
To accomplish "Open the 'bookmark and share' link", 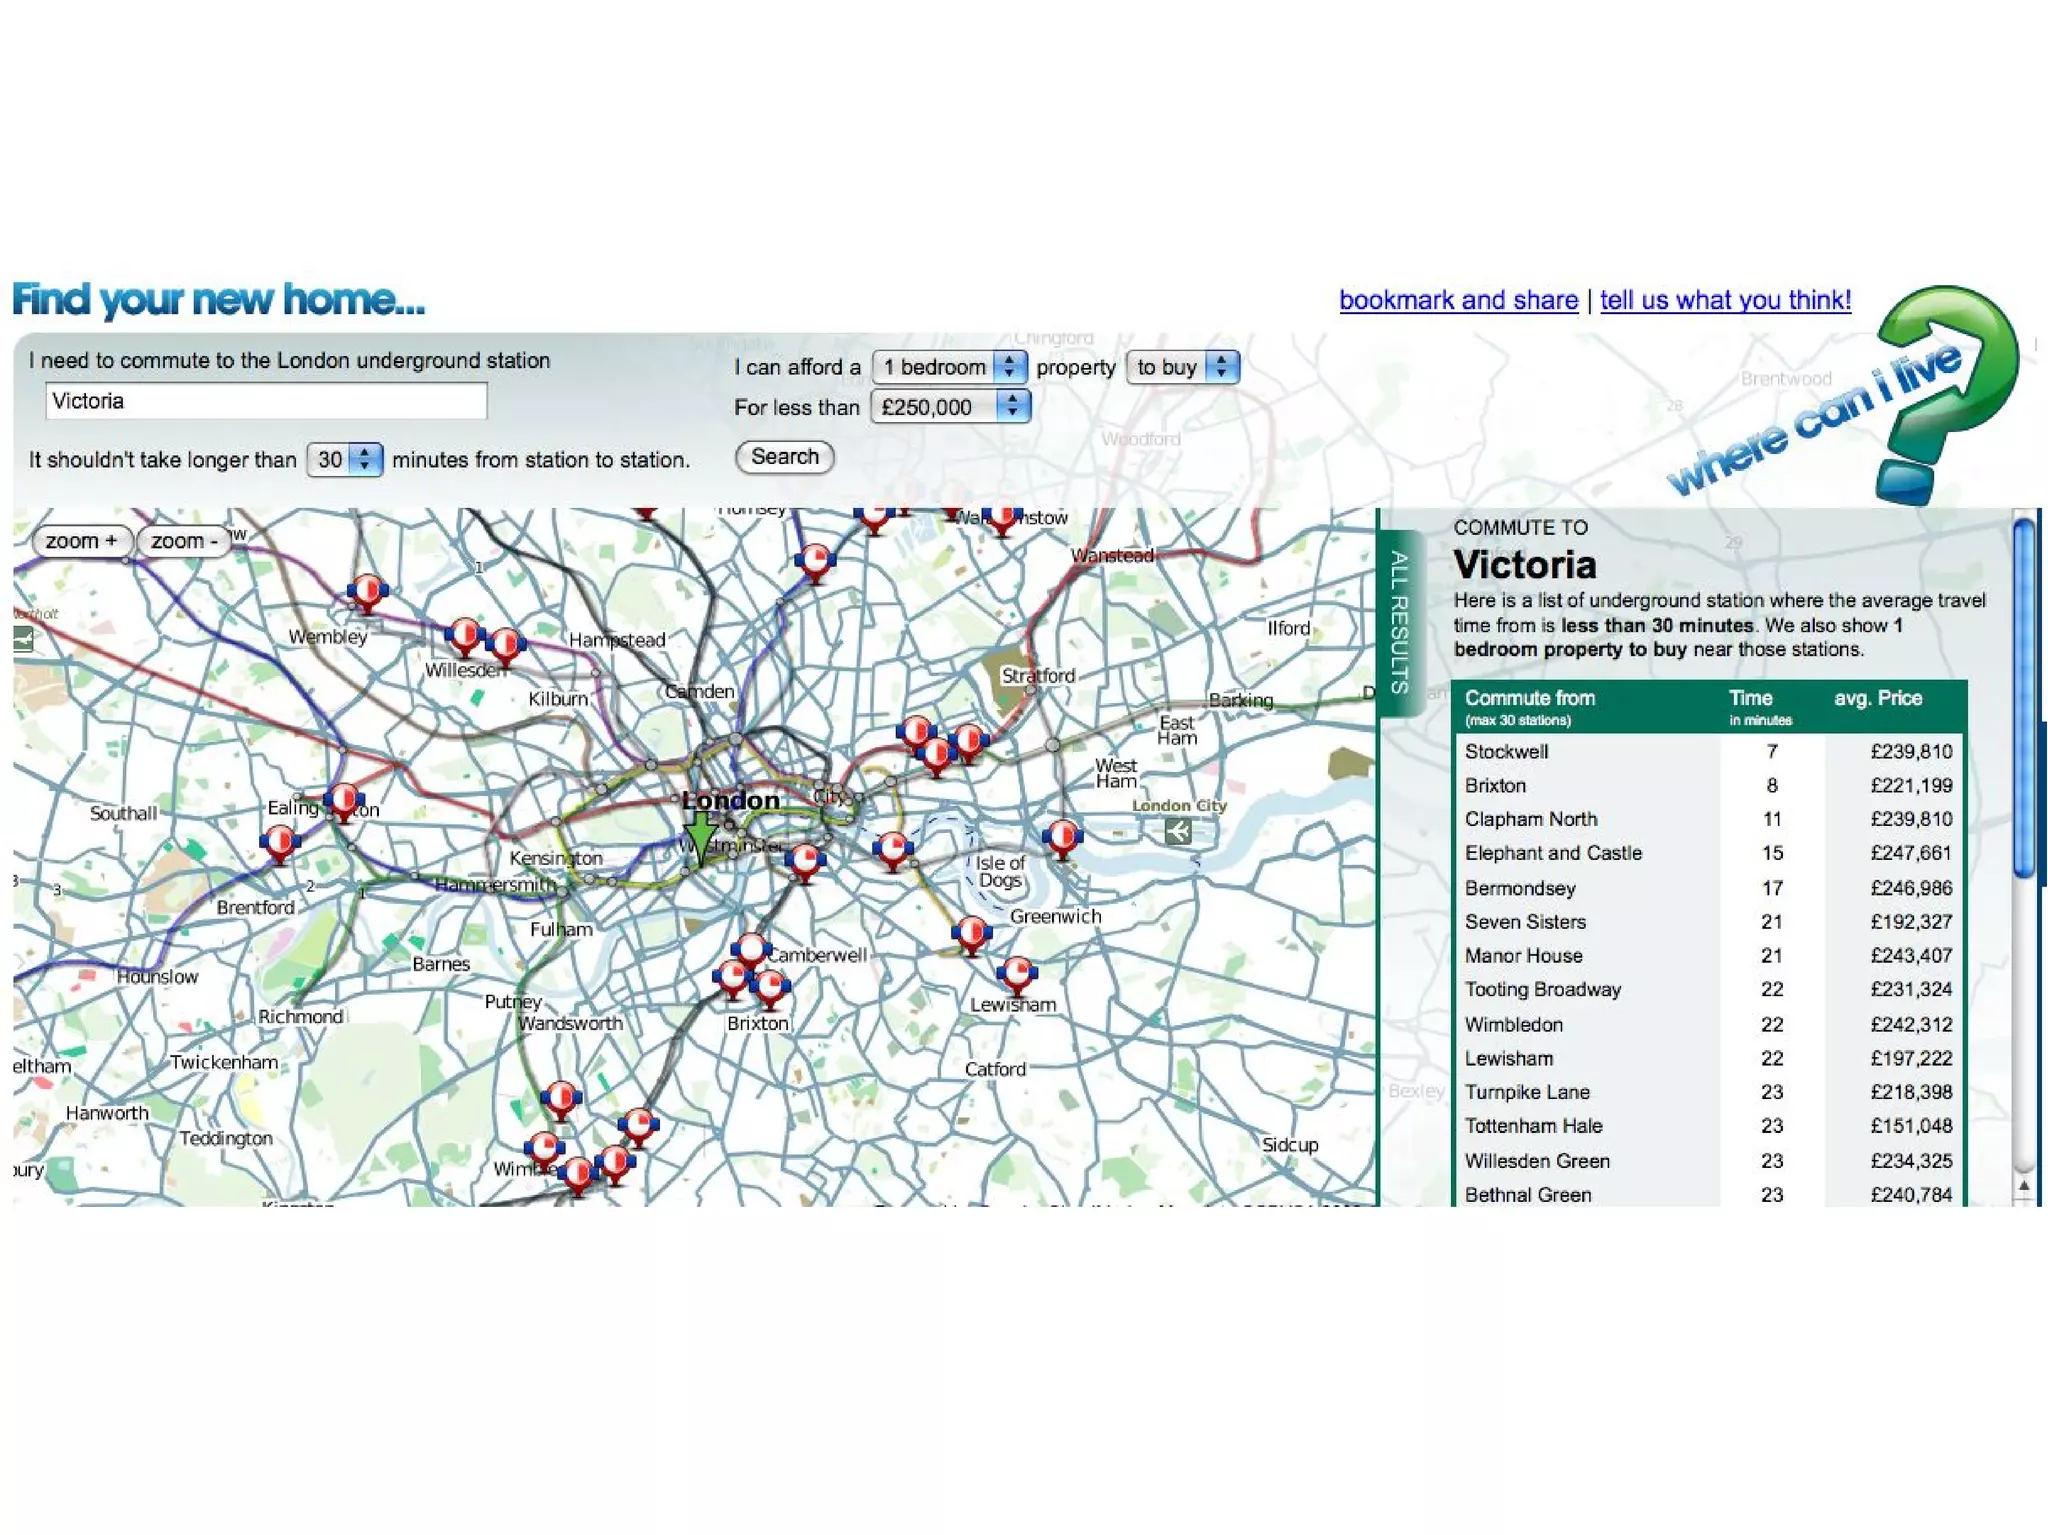I will (x=1458, y=300).
